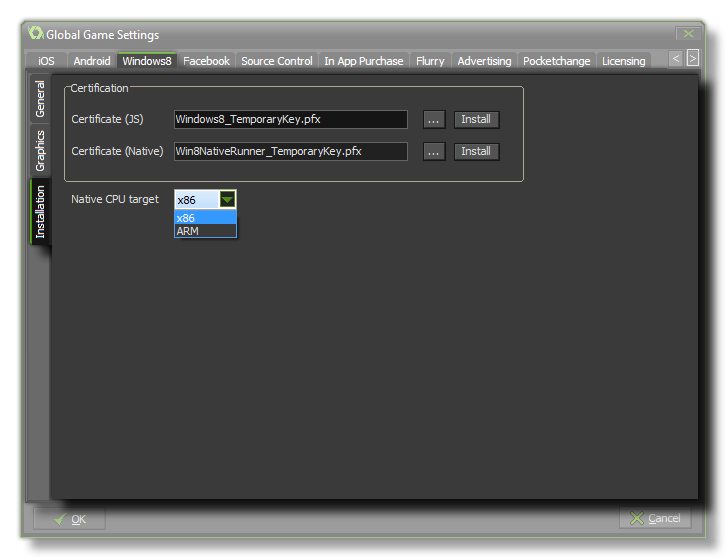Go to the Source Control tab
This screenshot has width=726, height=558.
pos(277,61)
